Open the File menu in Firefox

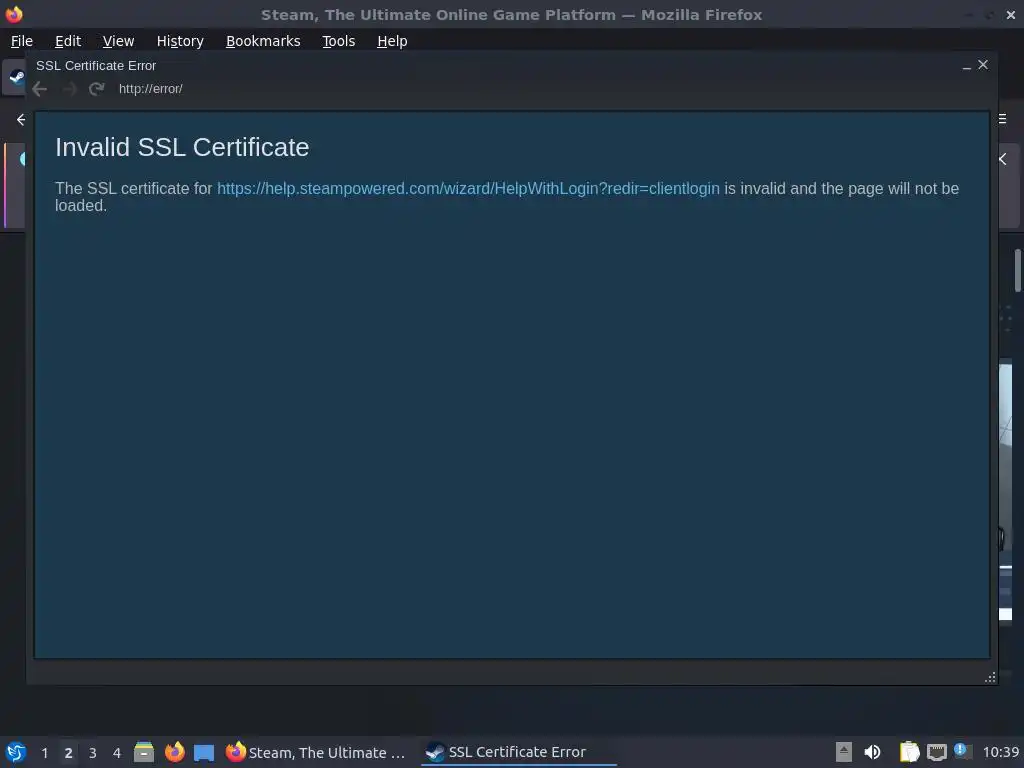click(x=22, y=41)
